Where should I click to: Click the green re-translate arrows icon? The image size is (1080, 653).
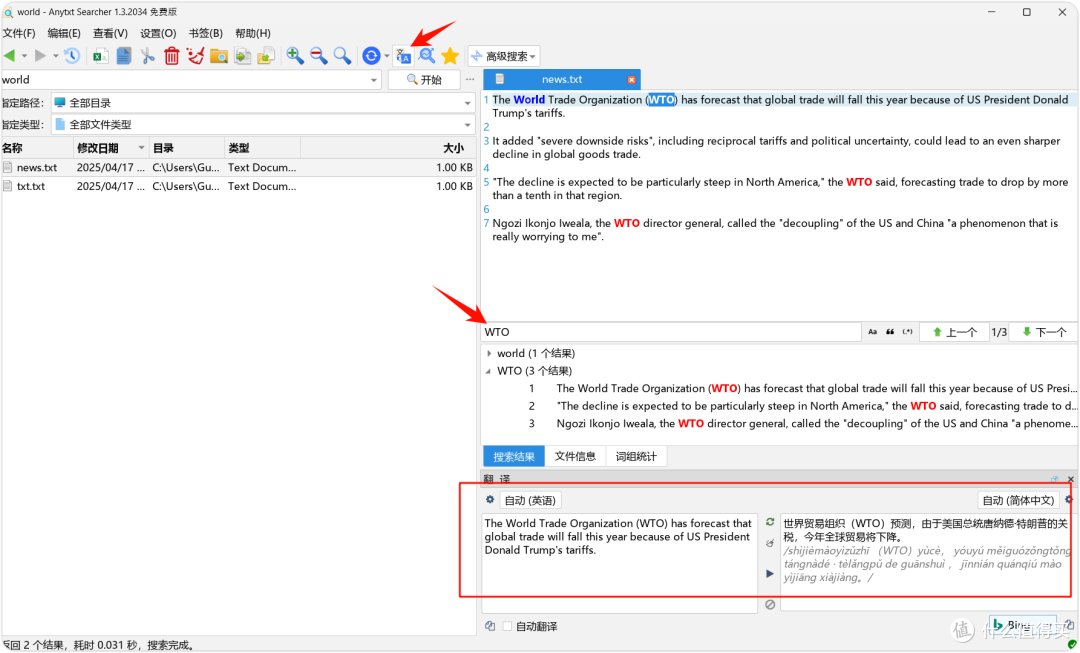tap(770, 522)
